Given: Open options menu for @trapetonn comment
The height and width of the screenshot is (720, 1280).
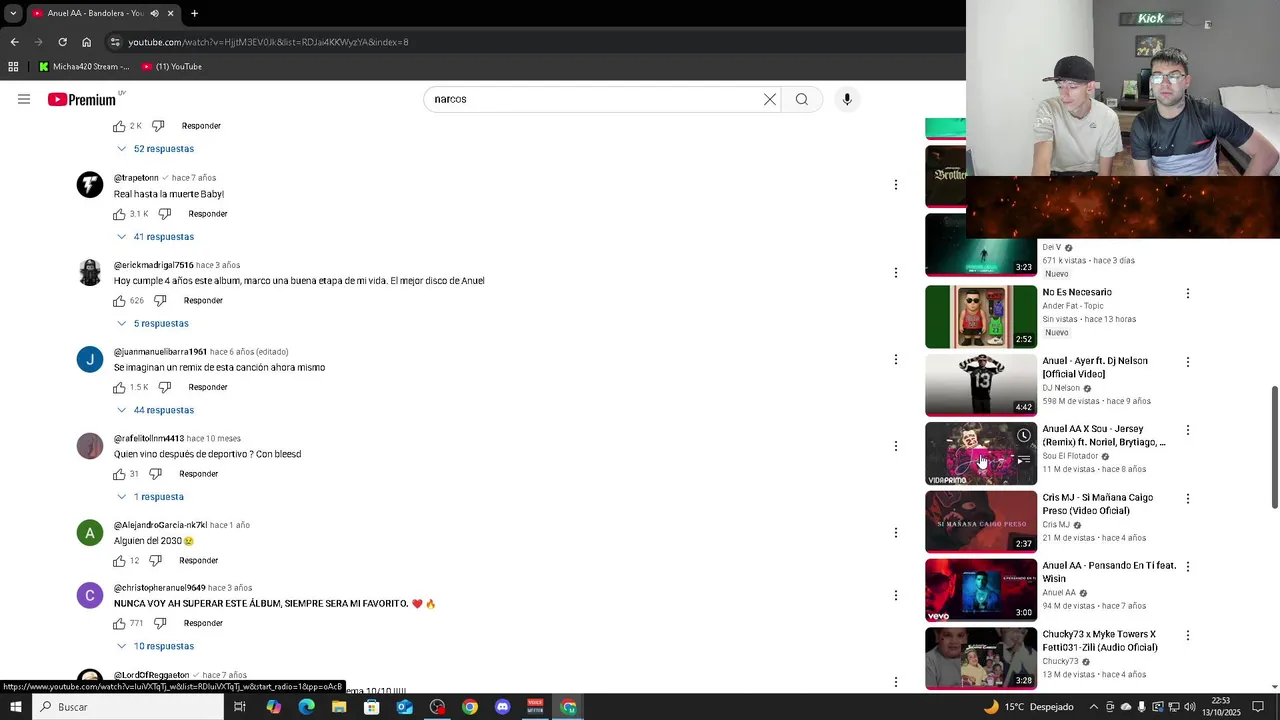Looking at the screenshot, I should coord(896,185).
